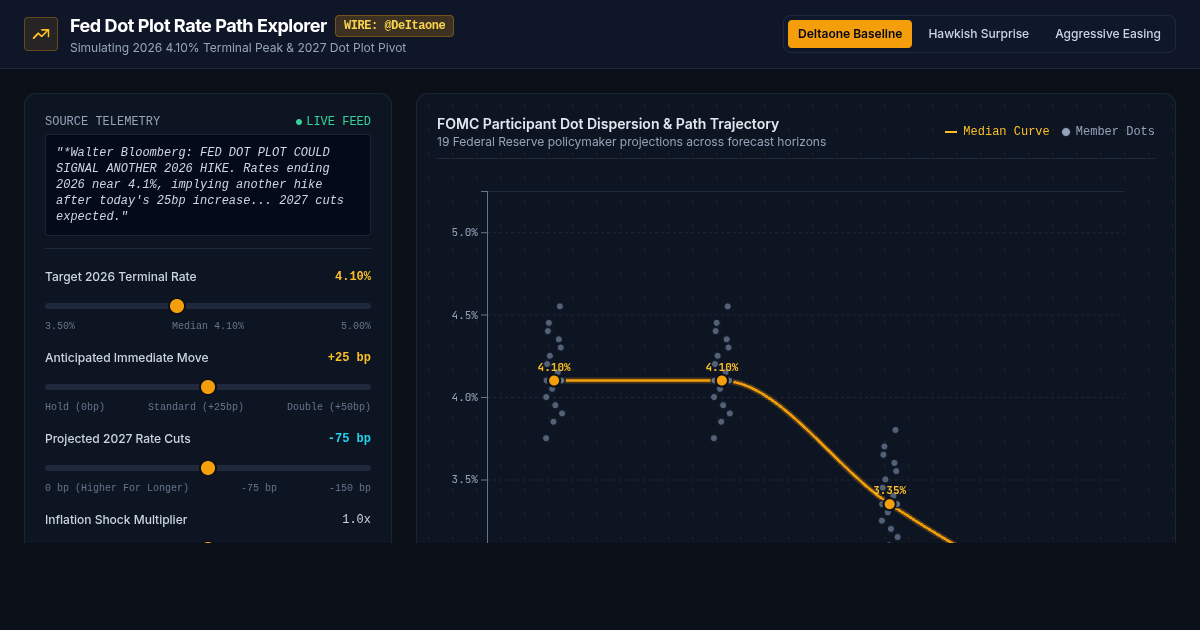This screenshot has width=1200, height=630.
Task: Click the Fed Dot Plot Rate Path Explorer title
Action: pyautogui.click(x=198, y=26)
